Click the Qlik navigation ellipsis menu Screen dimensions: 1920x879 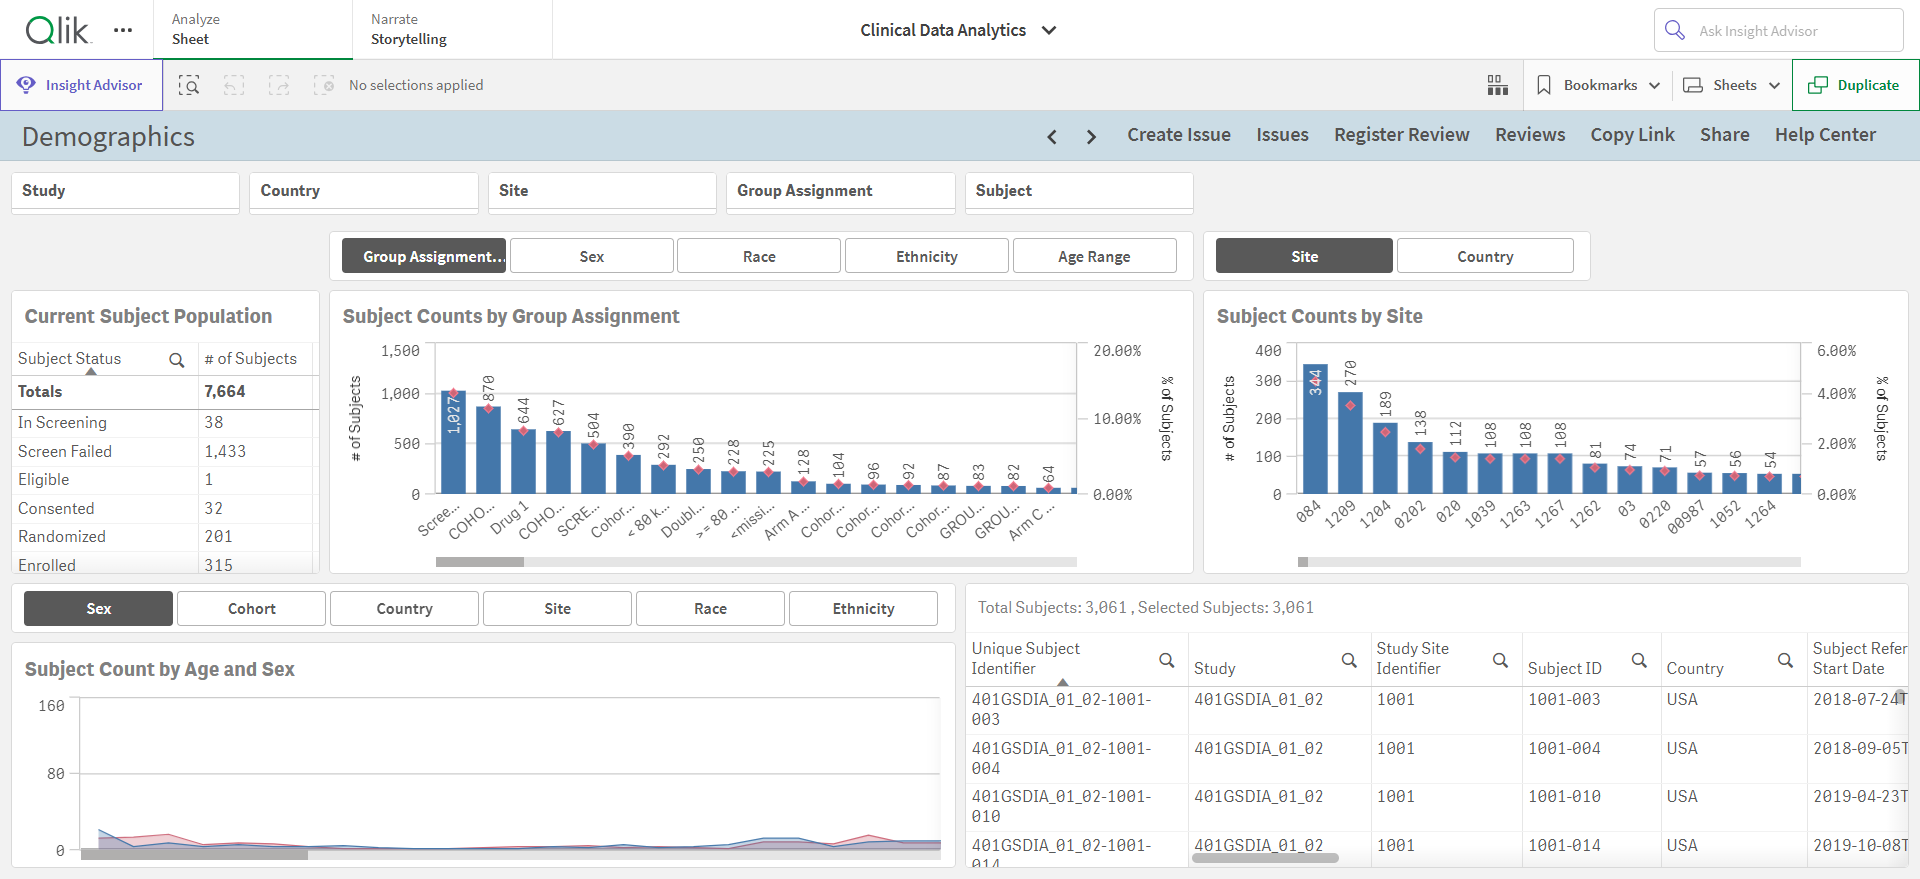point(123,30)
